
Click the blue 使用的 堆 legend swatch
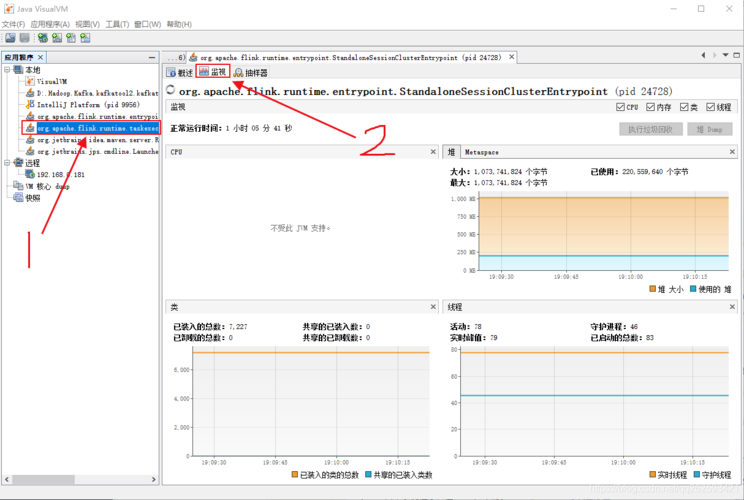point(693,288)
